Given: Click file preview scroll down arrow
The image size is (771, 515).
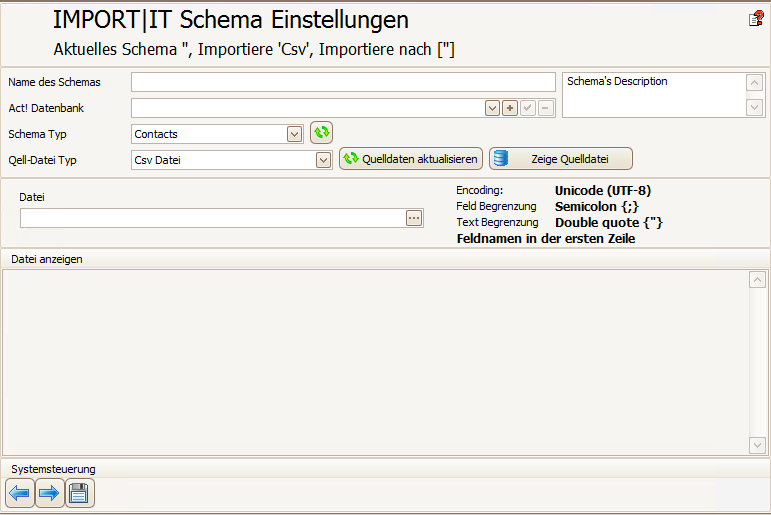Looking at the screenshot, I should [x=757, y=445].
